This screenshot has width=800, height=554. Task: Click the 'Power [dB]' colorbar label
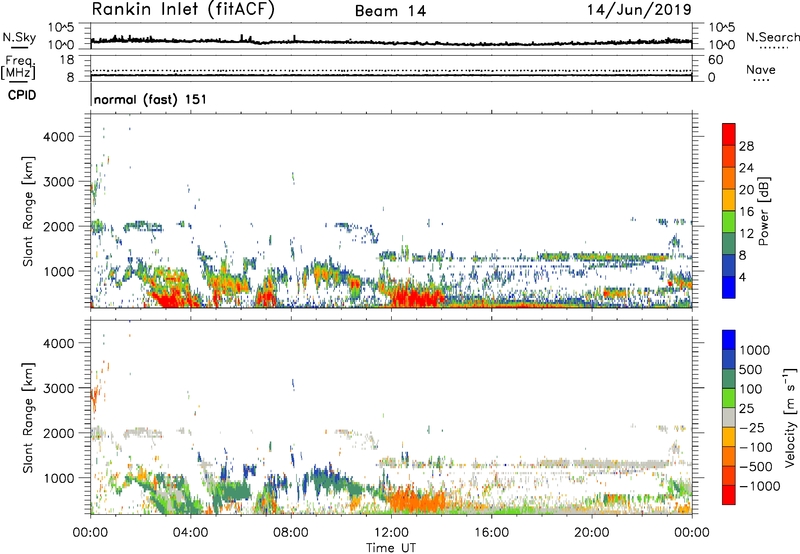point(763,211)
